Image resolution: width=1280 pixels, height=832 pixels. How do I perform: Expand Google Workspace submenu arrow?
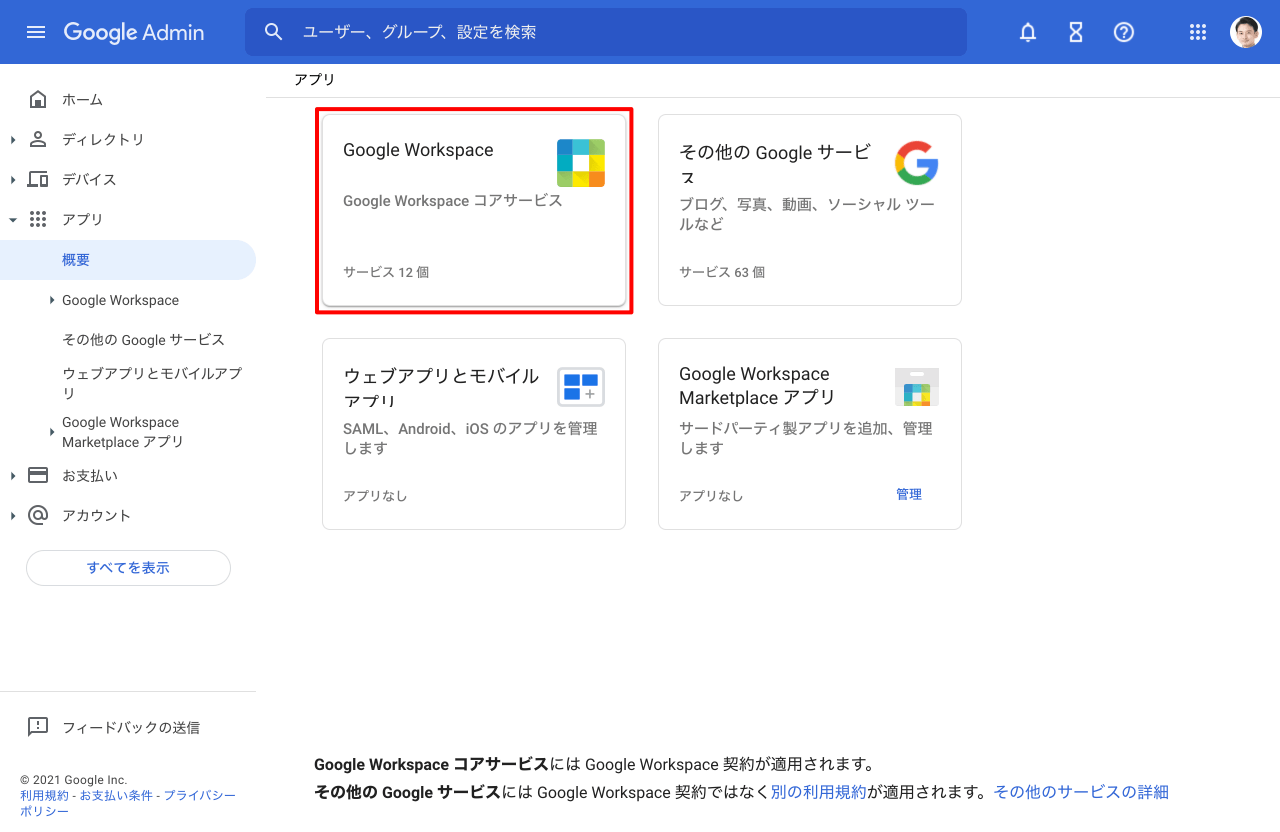tap(52, 300)
